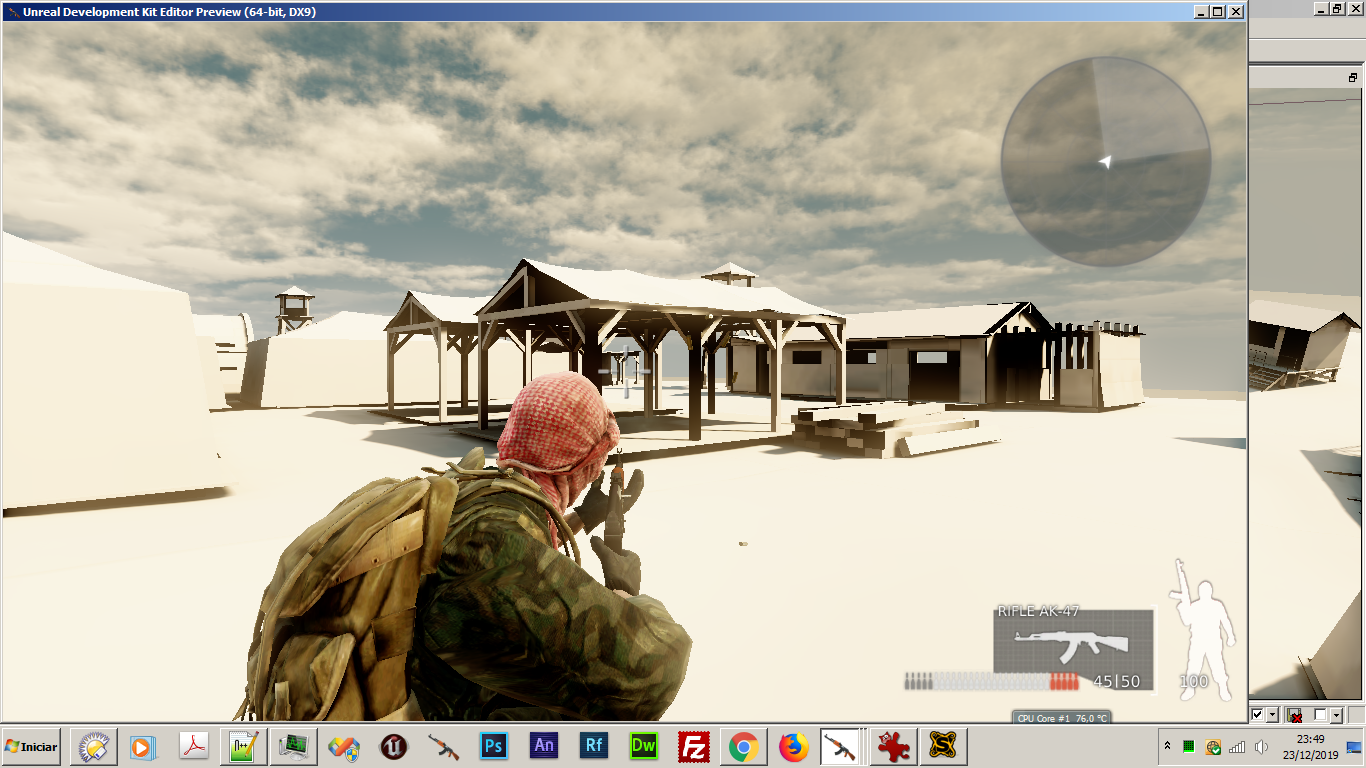
Task: Restore the editor viewport panel
Action: [1353, 77]
